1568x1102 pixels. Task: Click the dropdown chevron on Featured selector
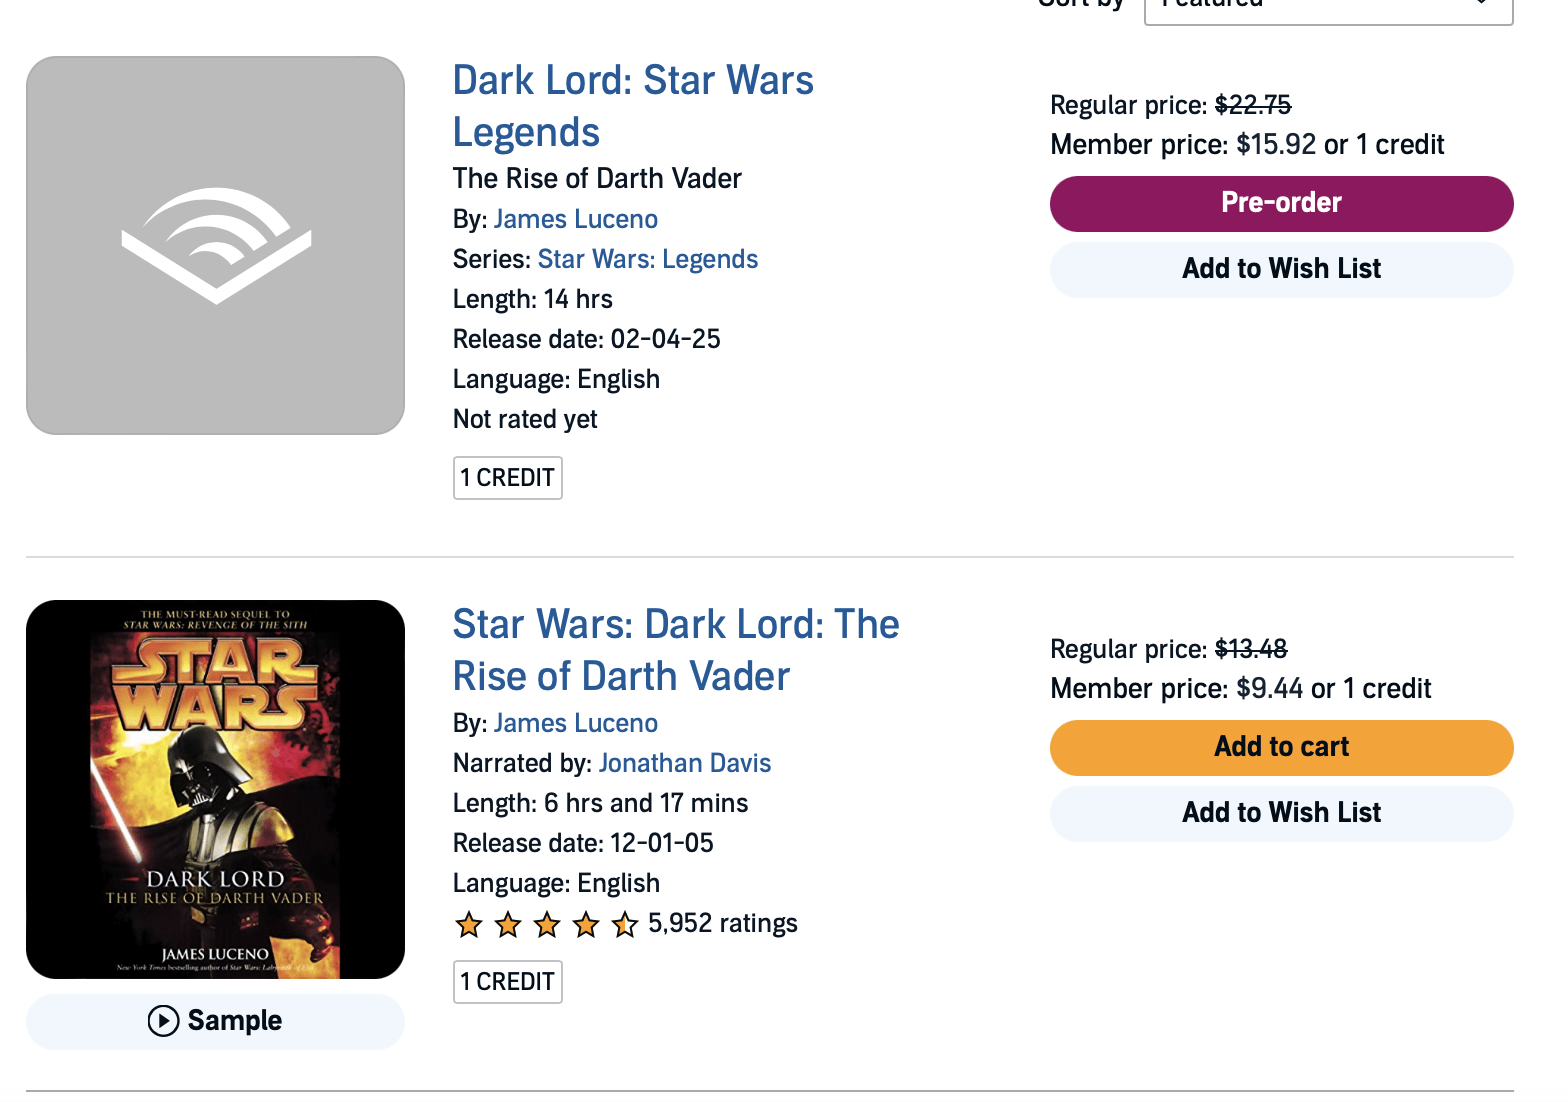[1483, 5]
